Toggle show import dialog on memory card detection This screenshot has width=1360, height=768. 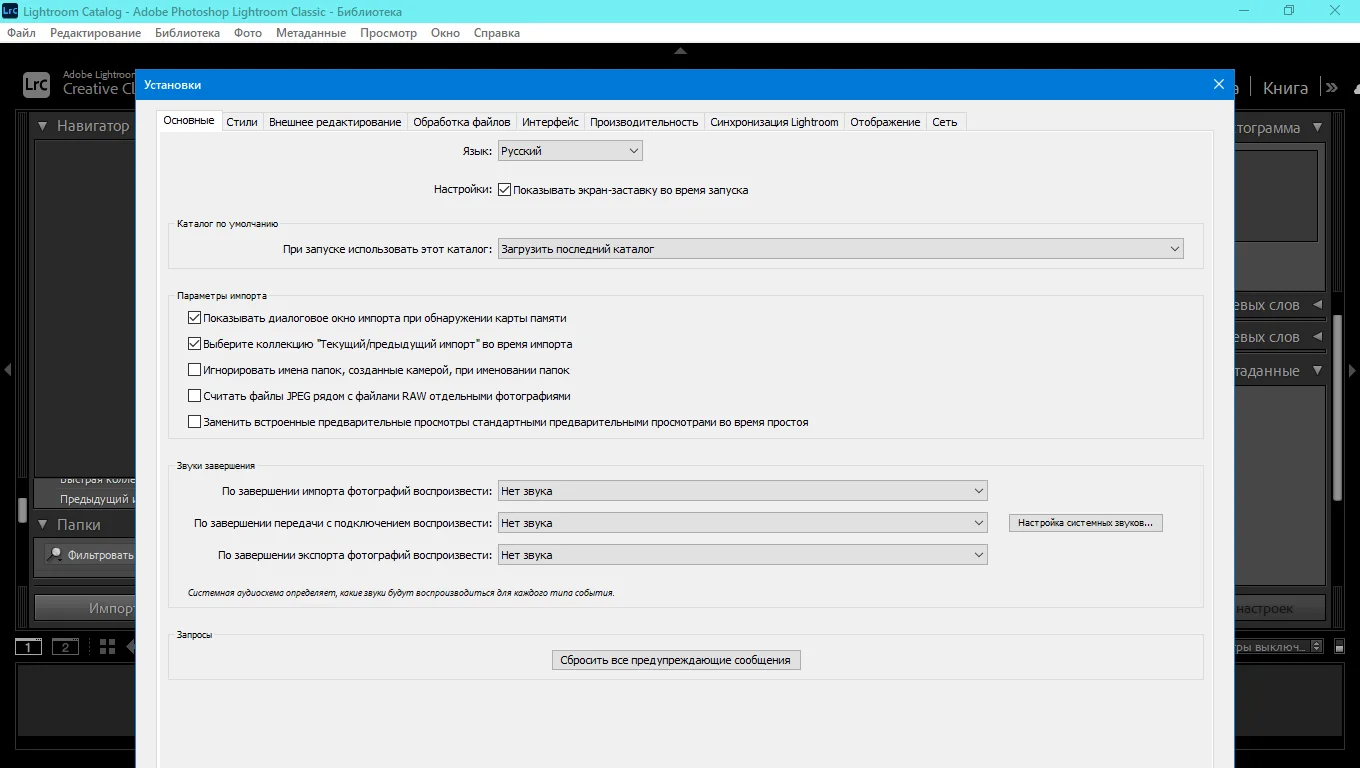195,318
